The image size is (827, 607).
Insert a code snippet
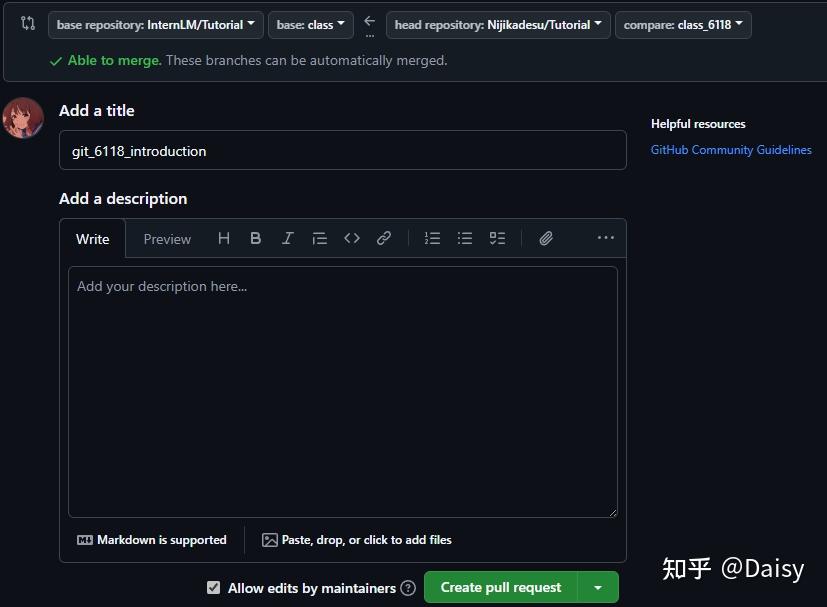pyautogui.click(x=352, y=238)
